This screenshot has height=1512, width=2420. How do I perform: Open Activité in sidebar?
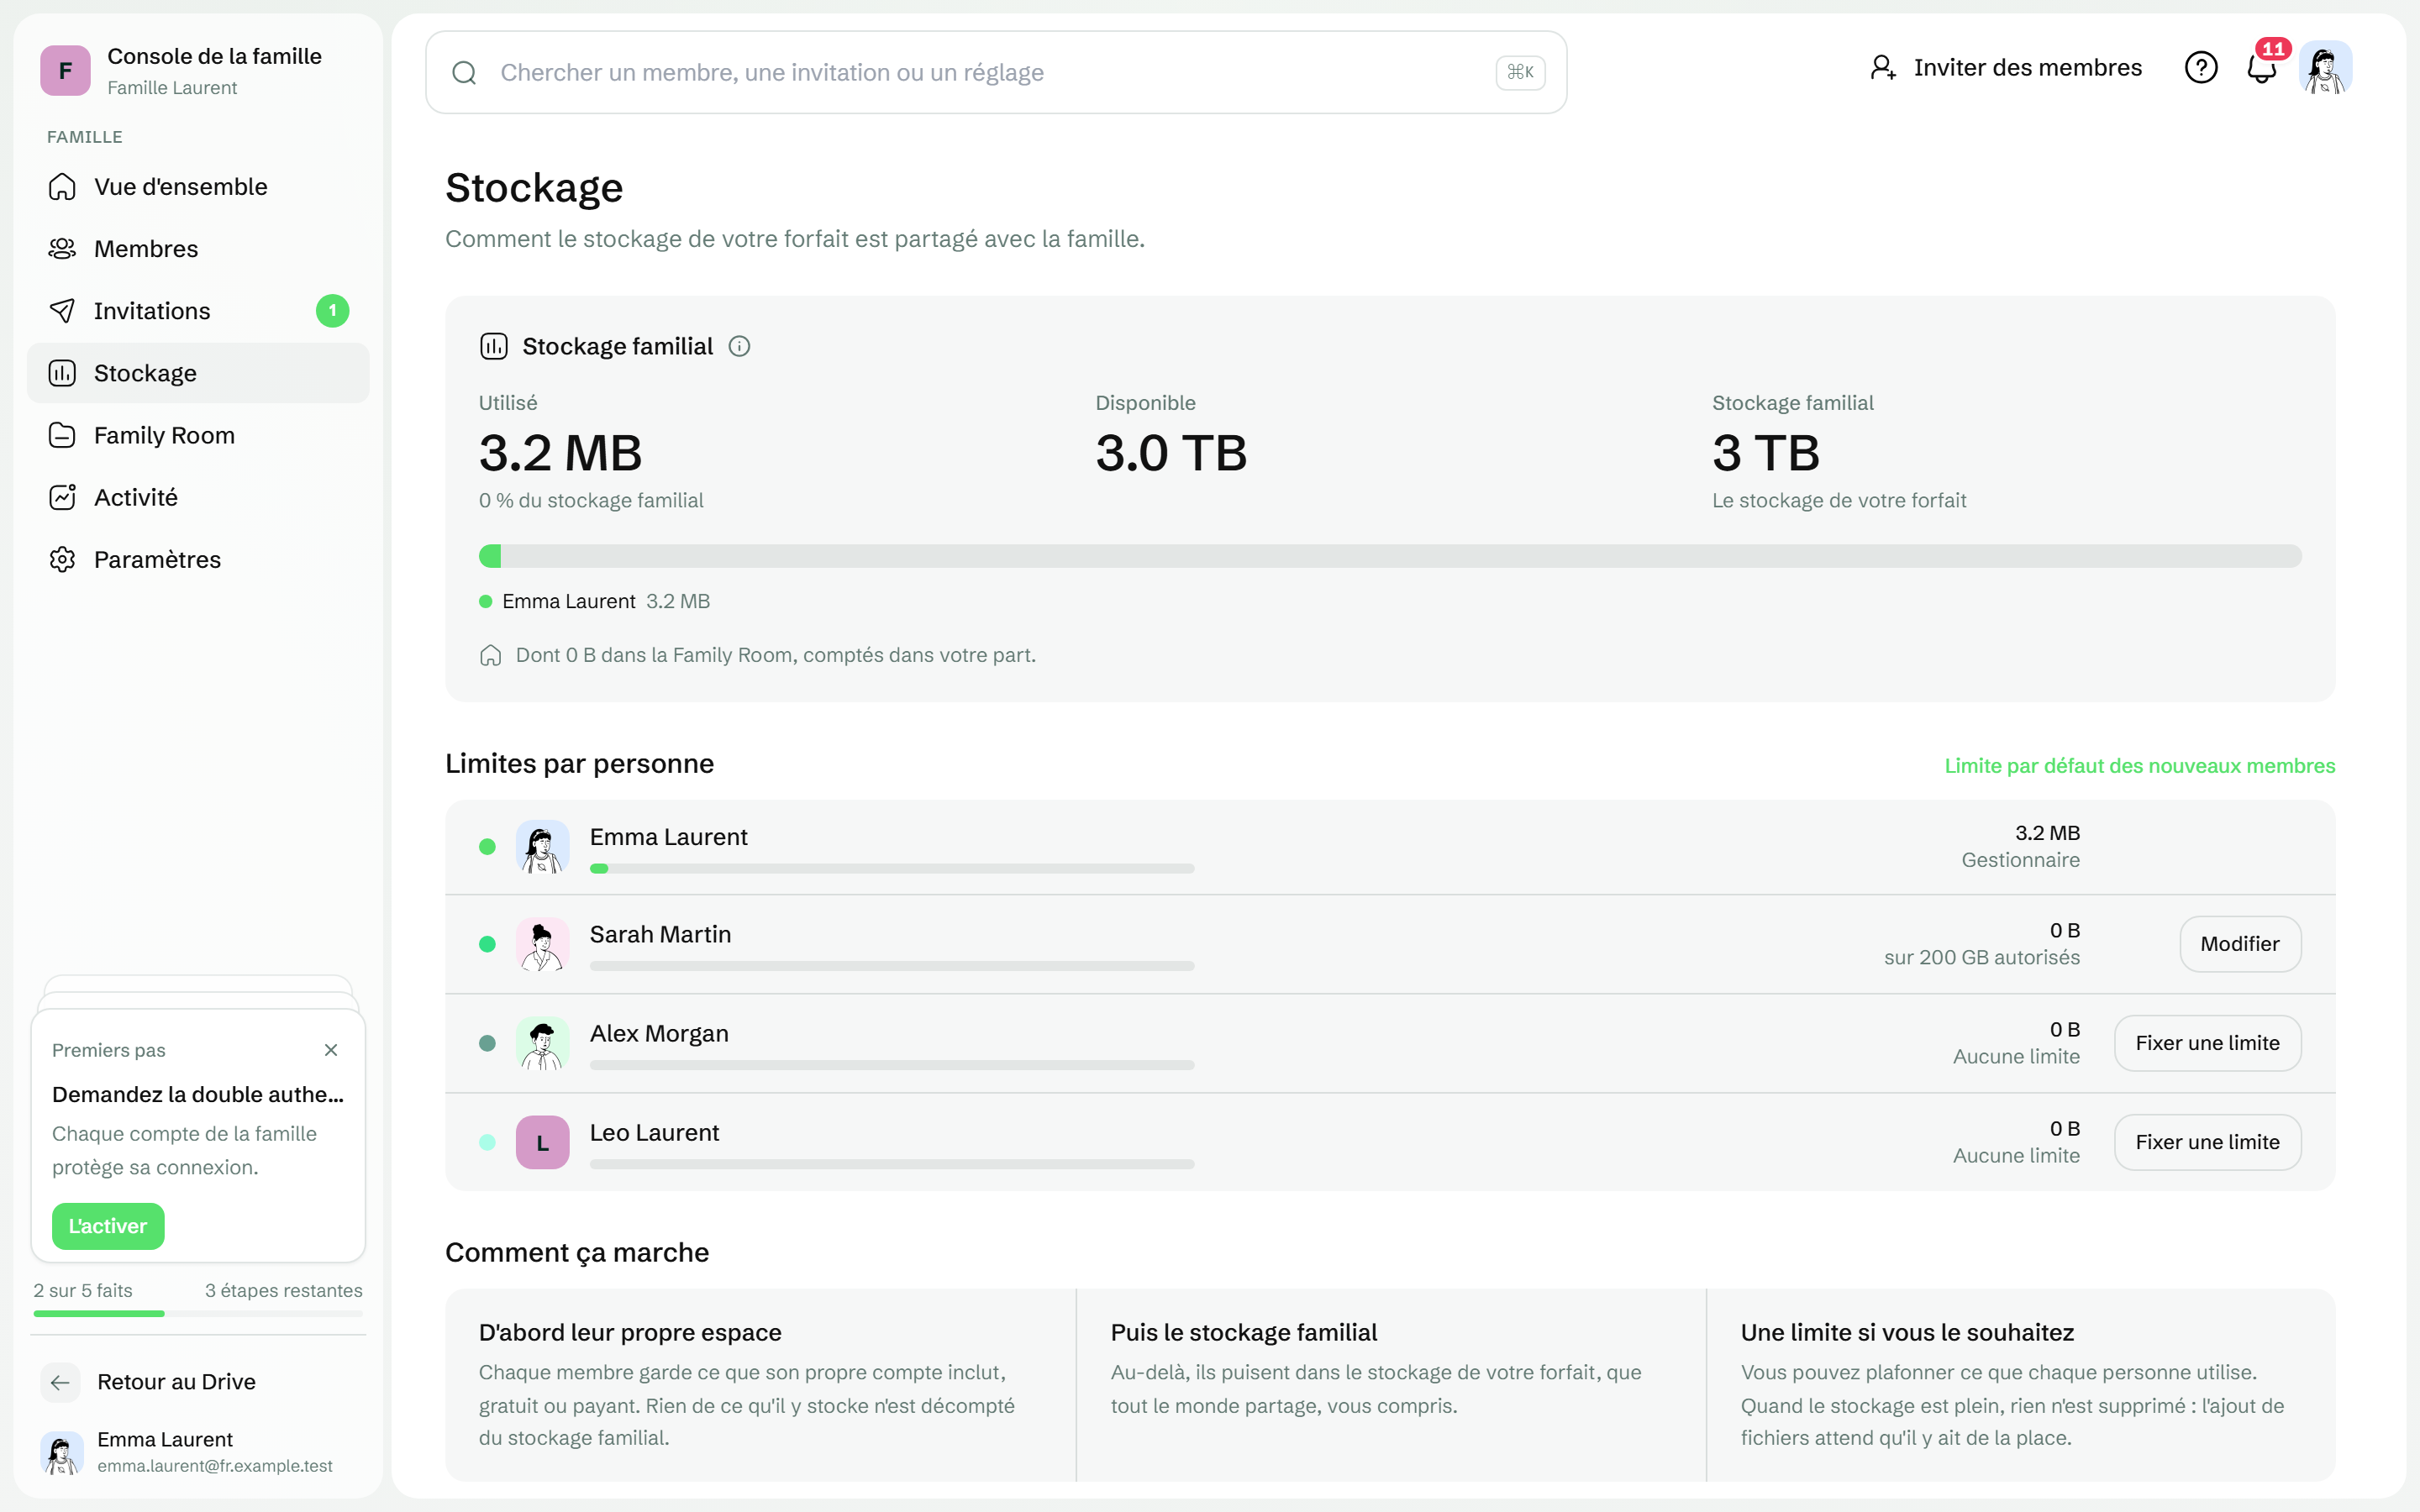[198, 497]
